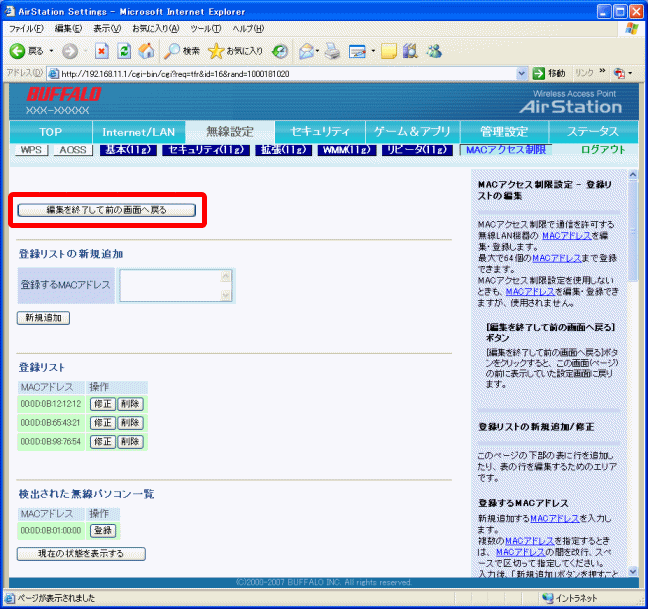The image size is (648, 609).
Task: Open the ツール(T) menu
Action: tap(205, 29)
